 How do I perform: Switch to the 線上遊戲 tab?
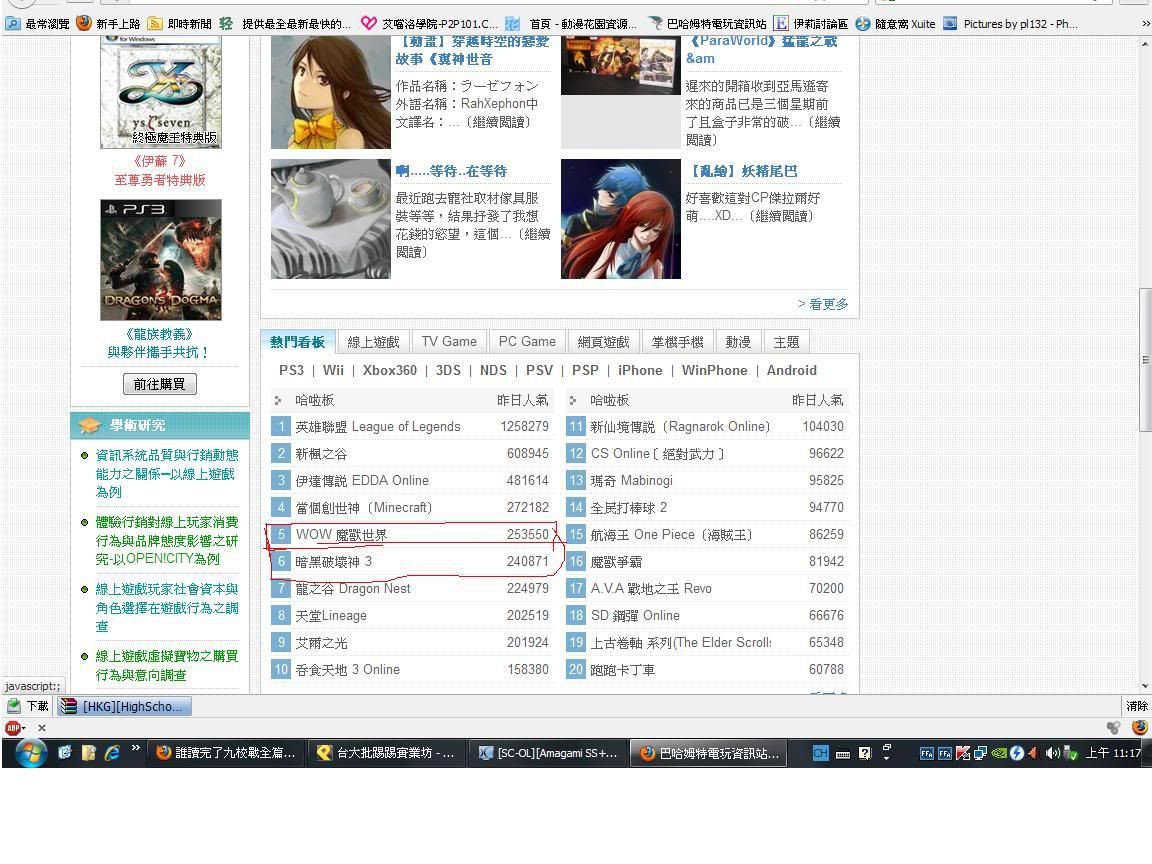tap(373, 342)
